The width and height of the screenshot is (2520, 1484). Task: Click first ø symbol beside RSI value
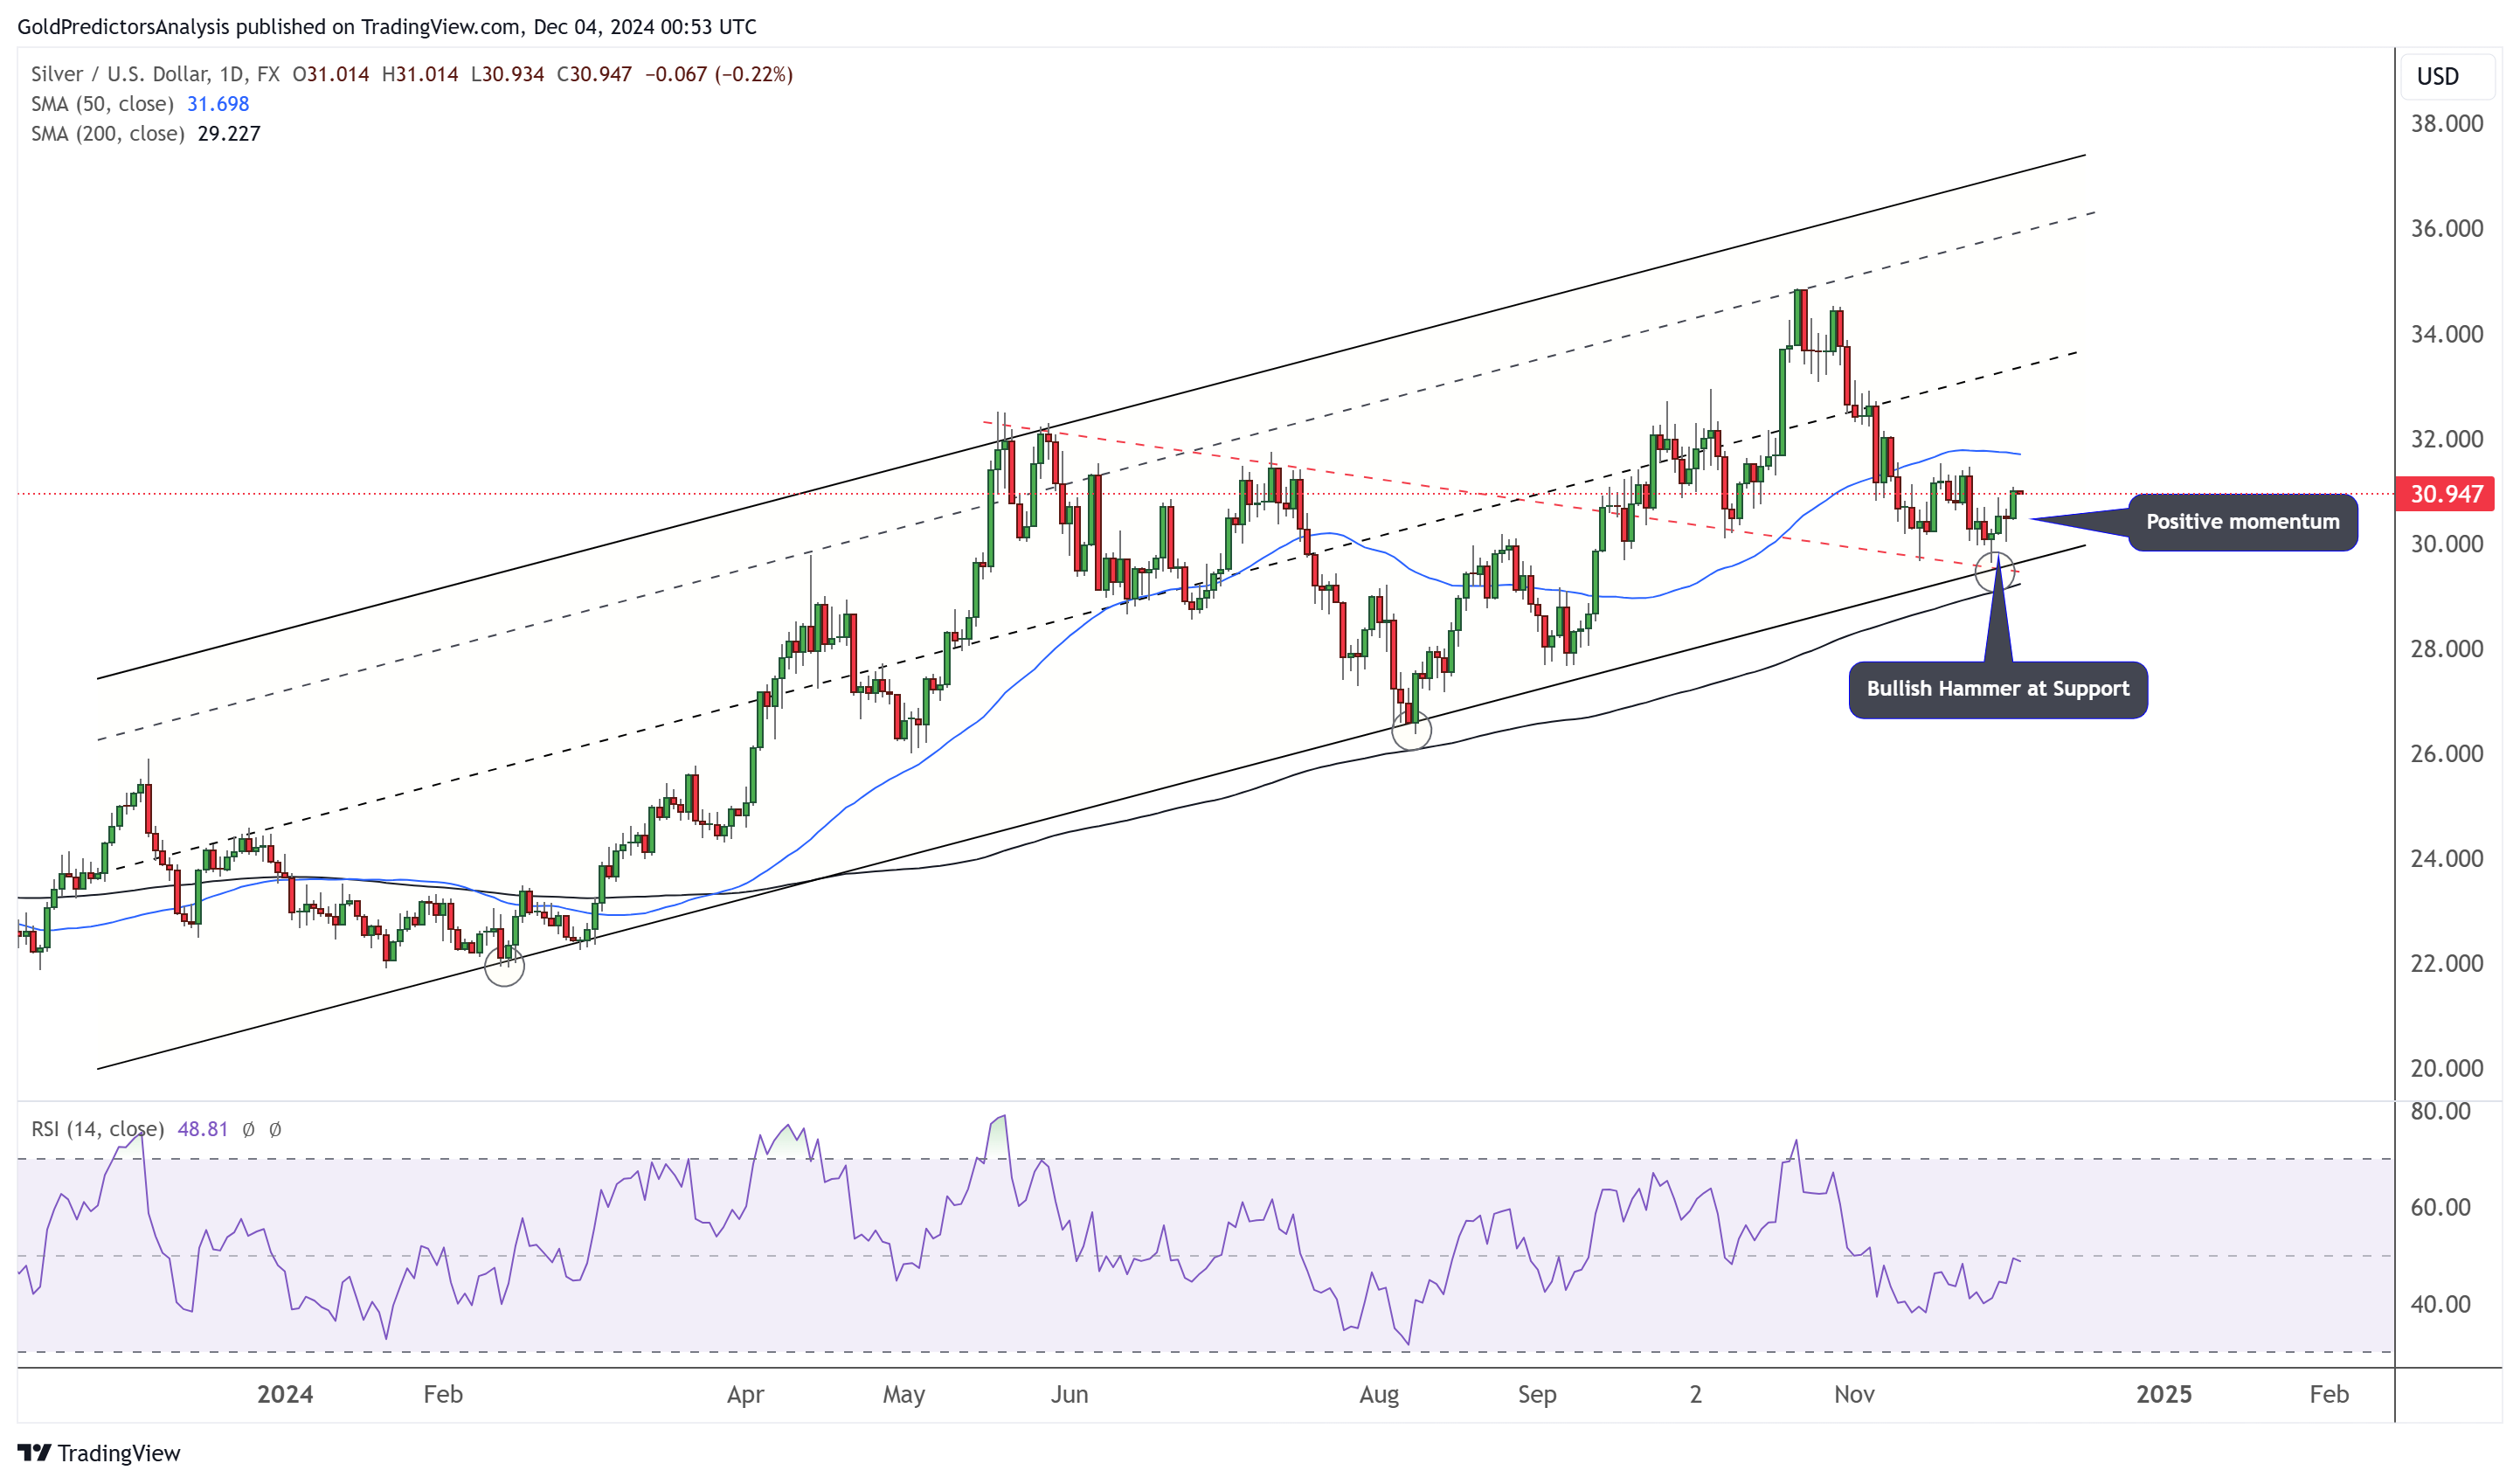249,1129
